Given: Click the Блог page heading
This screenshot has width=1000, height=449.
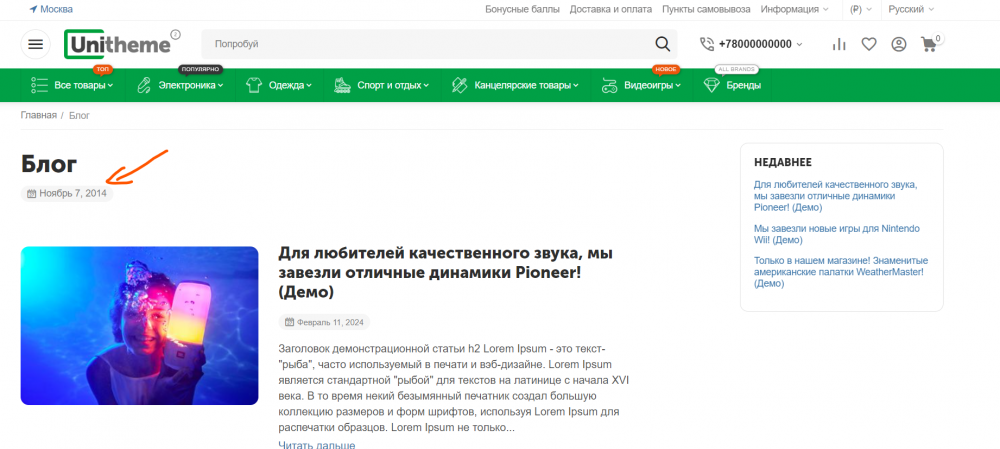Looking at the screenshot, I should (49, 164).
